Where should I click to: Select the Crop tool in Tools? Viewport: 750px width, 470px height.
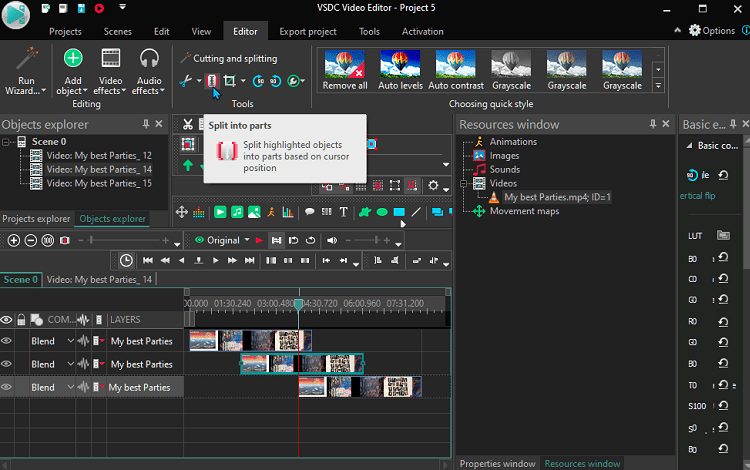click(x=230, y=81)
